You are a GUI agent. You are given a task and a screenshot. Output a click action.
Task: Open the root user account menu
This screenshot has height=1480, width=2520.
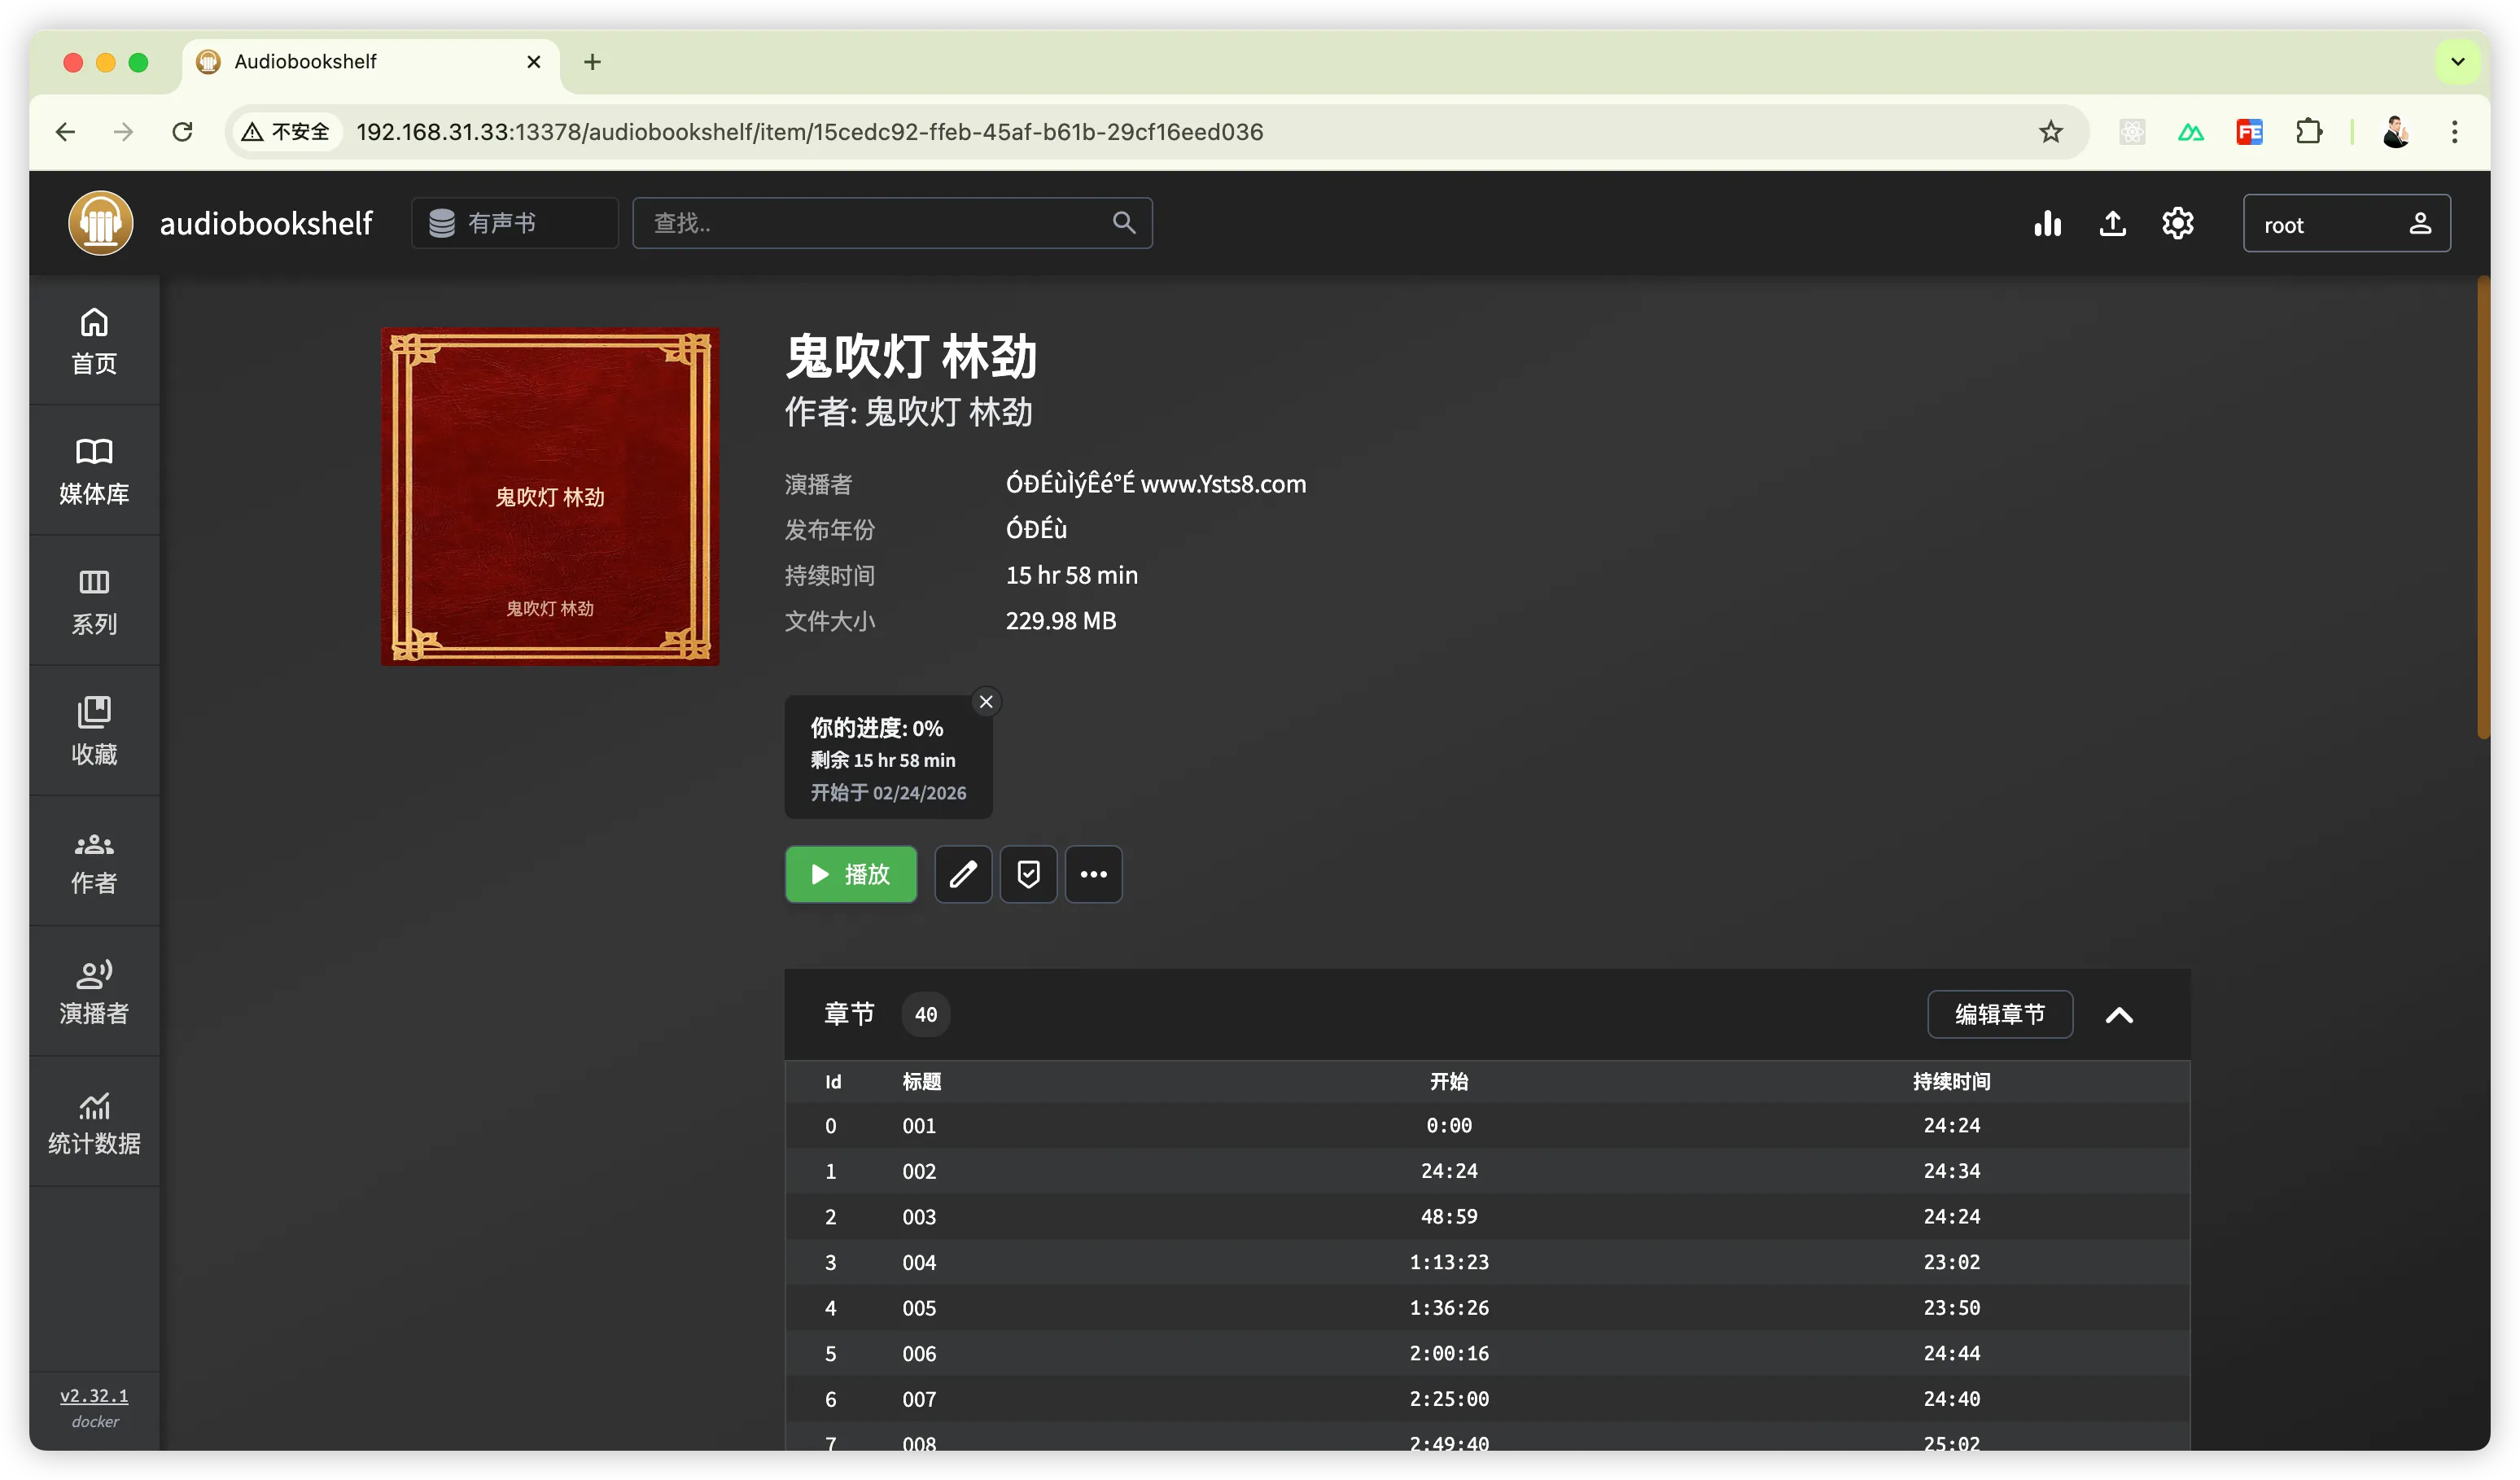click(2346, 223)
